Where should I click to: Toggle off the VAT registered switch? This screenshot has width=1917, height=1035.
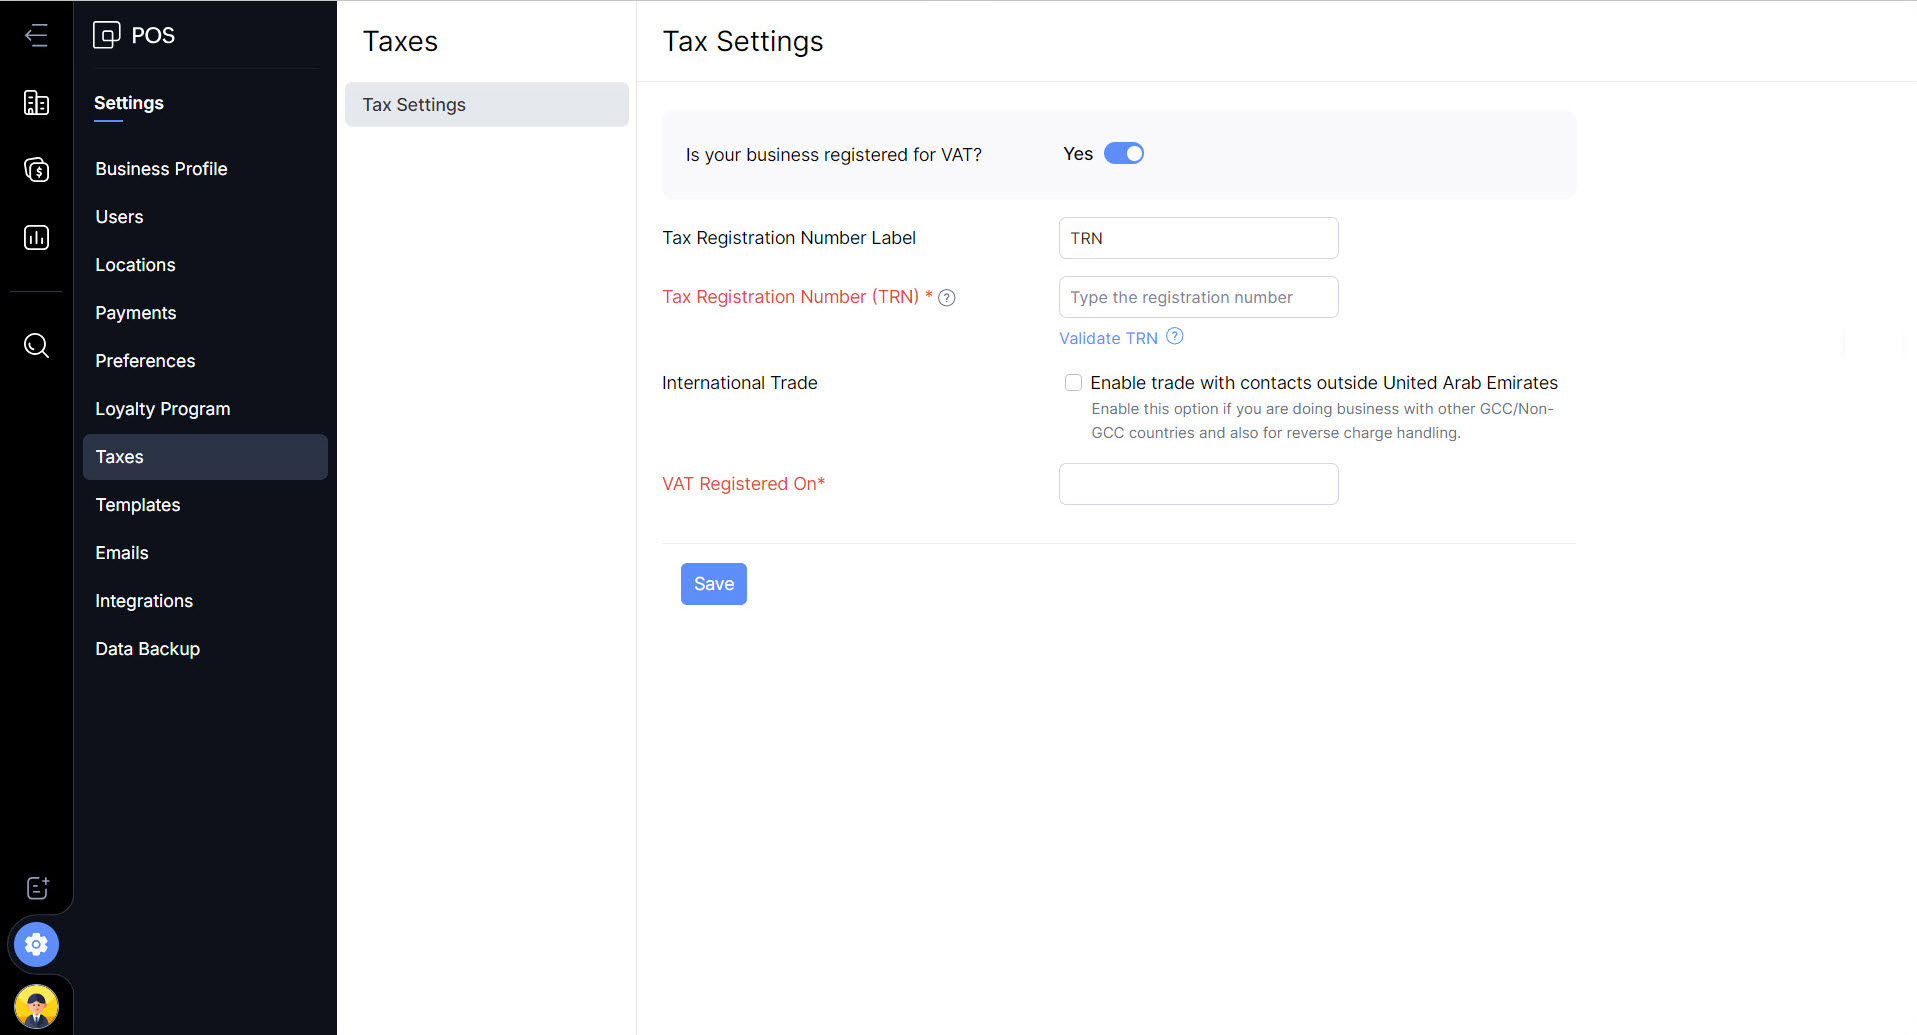click(1123, 154)
